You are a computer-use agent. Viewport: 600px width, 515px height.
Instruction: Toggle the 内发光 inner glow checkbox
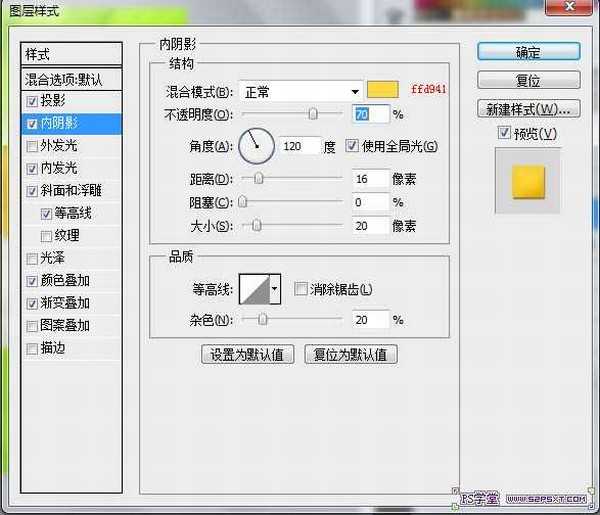coord(32,169)
